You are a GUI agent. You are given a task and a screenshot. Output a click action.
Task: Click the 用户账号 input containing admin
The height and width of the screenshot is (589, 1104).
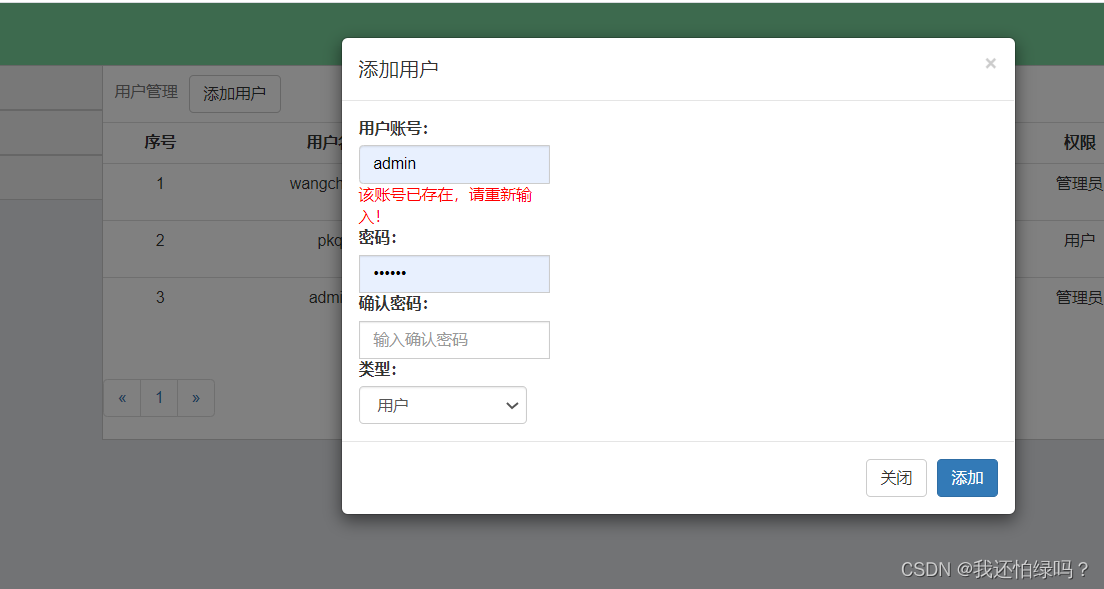[454, 164]
